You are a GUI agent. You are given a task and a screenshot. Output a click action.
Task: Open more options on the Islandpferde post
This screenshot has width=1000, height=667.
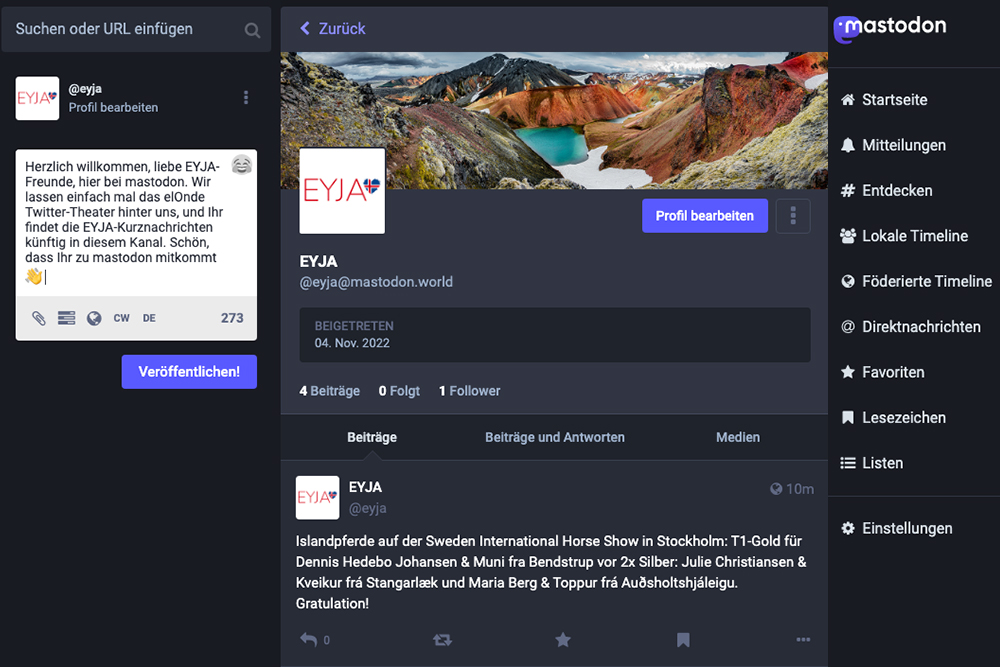803,640
